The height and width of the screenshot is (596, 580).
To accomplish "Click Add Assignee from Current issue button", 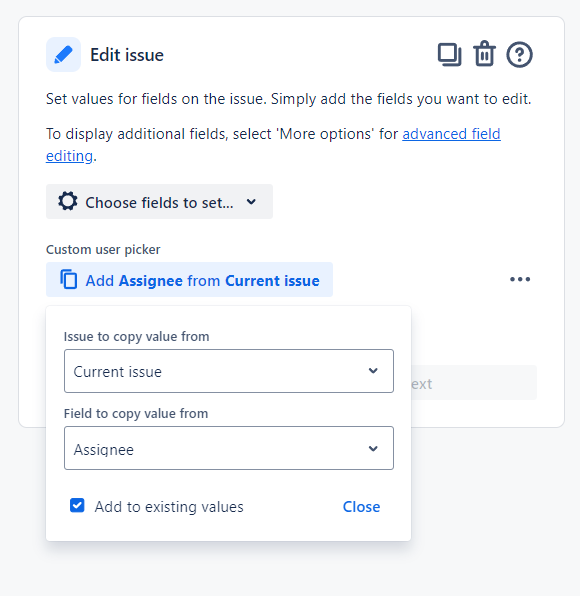I will pyautogui.click(x=189, y=279).
